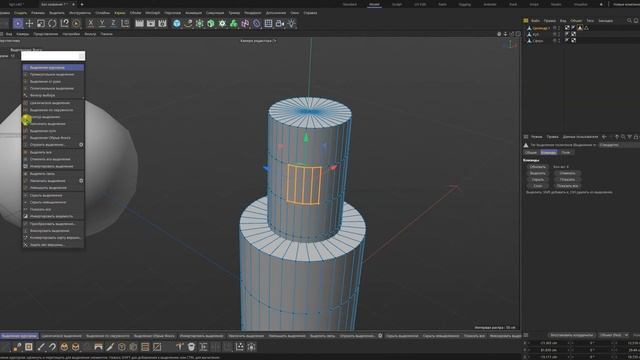This screenshot has height=360, width=640.
Task: Click the back arrow in Attribute Manager
Action: [604, 137]
